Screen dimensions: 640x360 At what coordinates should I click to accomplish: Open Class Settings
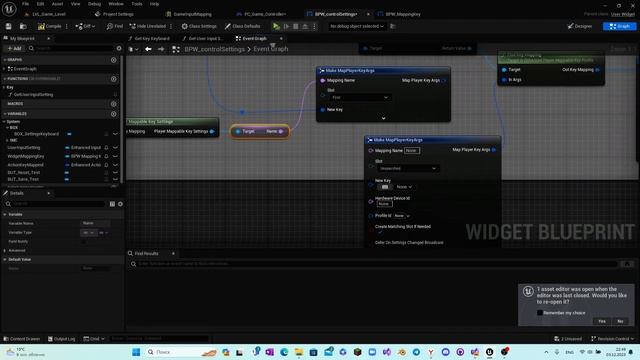[199, 26]
